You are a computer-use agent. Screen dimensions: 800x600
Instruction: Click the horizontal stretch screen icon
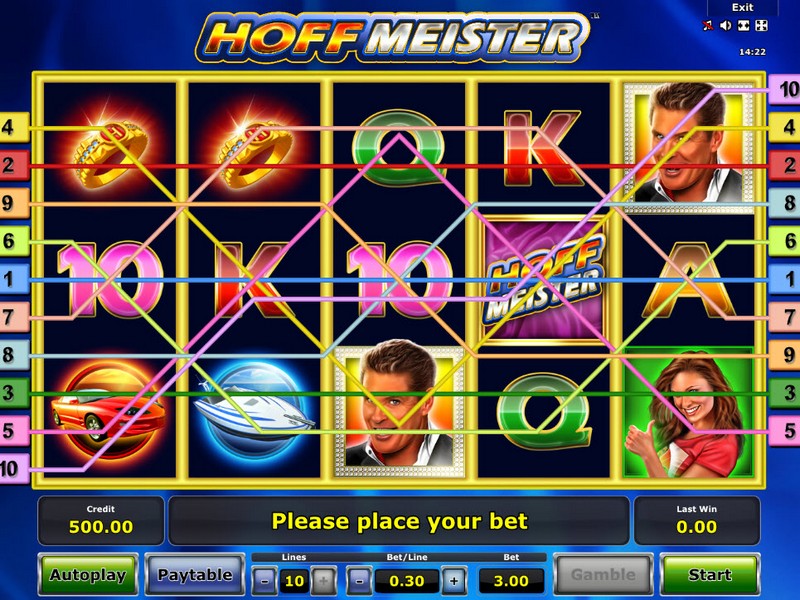(x=743, y=25)
